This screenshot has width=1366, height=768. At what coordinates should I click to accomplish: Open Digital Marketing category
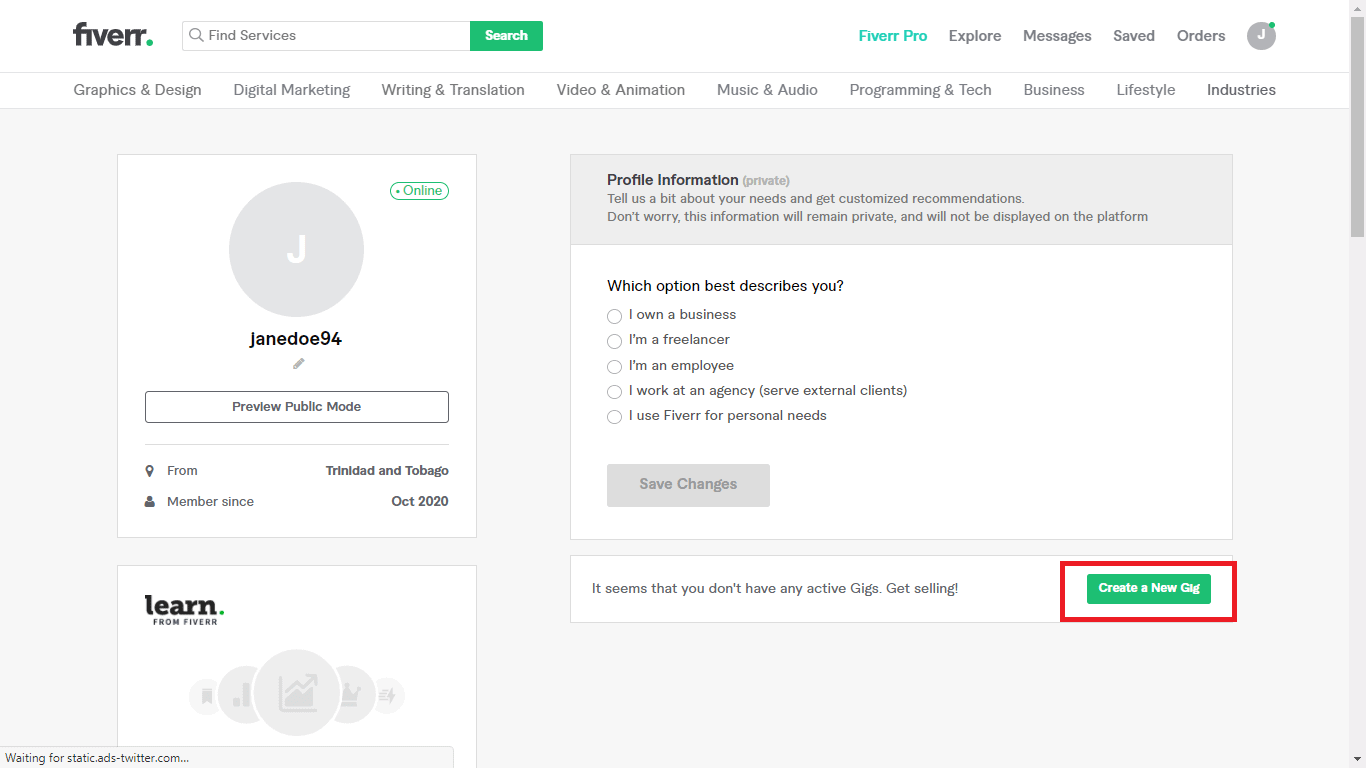pyautogui.click(x=292, y=90)
